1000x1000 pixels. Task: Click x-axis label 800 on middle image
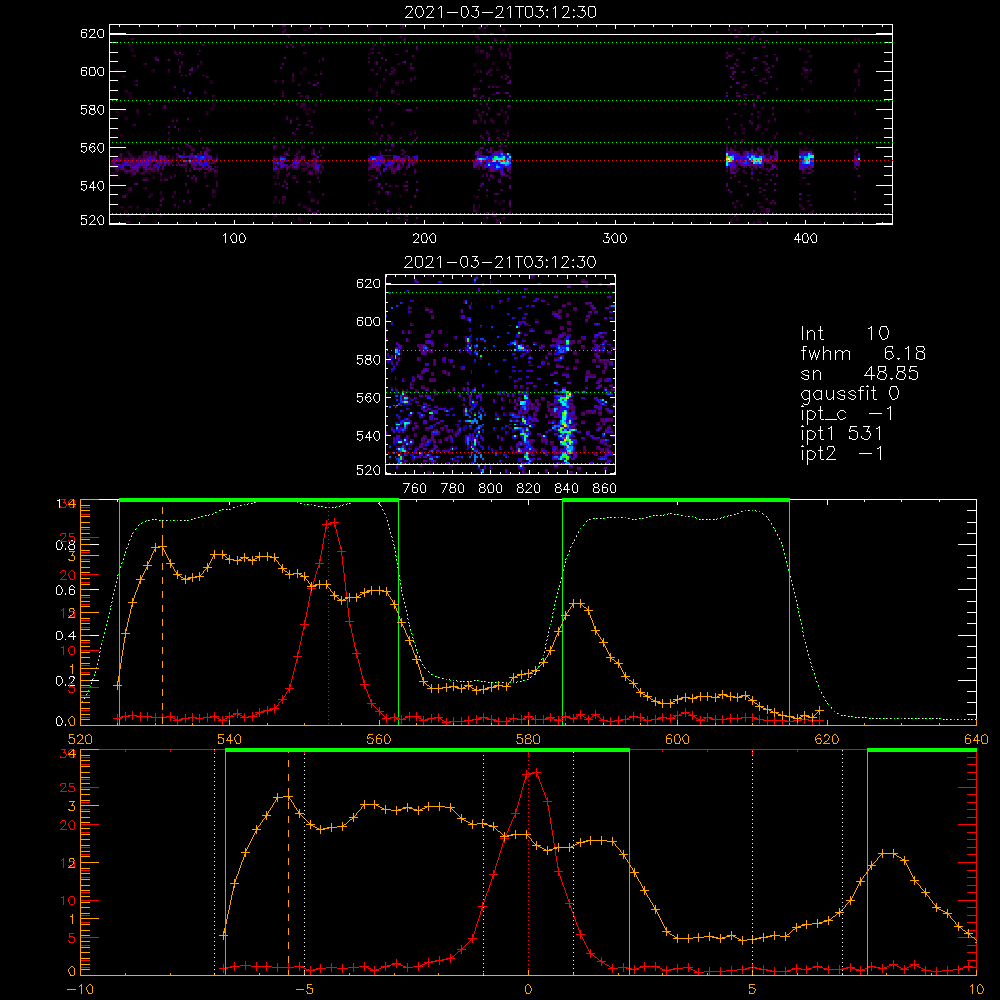pos(490,489)
